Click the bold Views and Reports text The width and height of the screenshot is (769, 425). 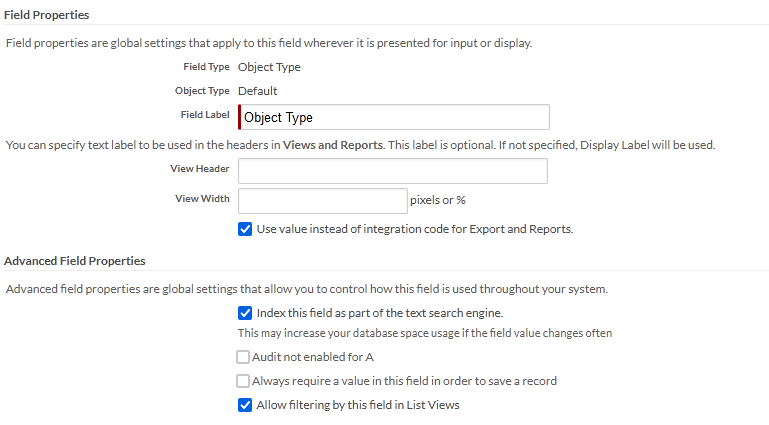333,145
